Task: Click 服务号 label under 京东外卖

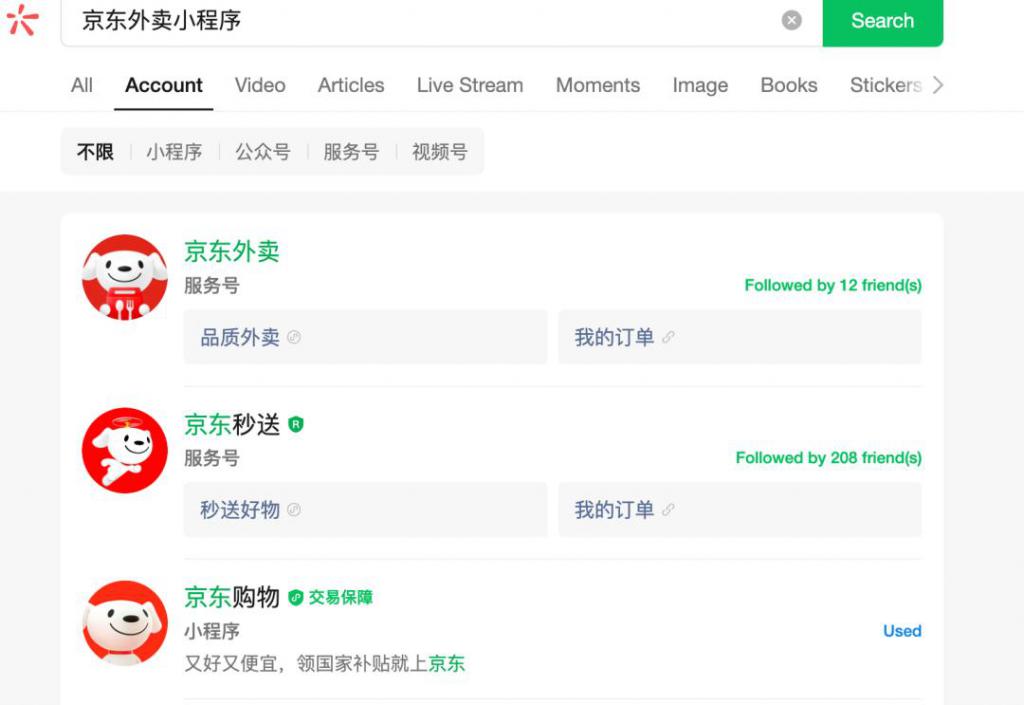Action: pyautogui.click(x=212, y=285)
